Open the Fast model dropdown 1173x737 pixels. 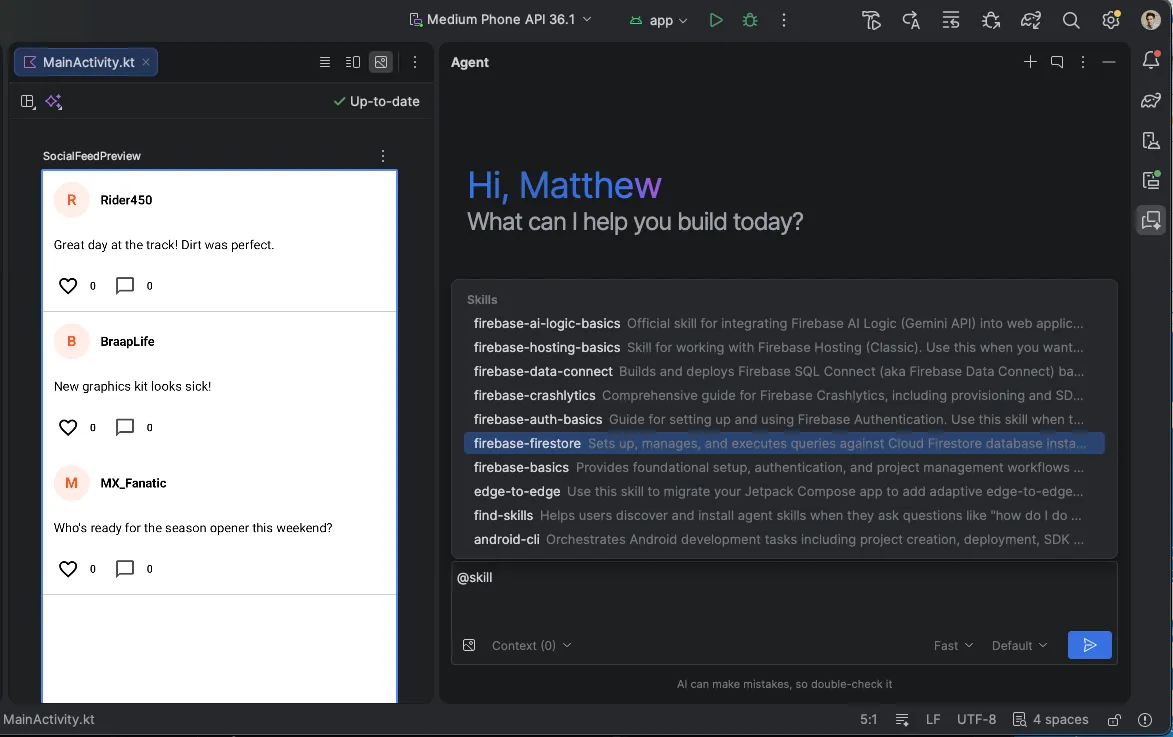(953, 645)
